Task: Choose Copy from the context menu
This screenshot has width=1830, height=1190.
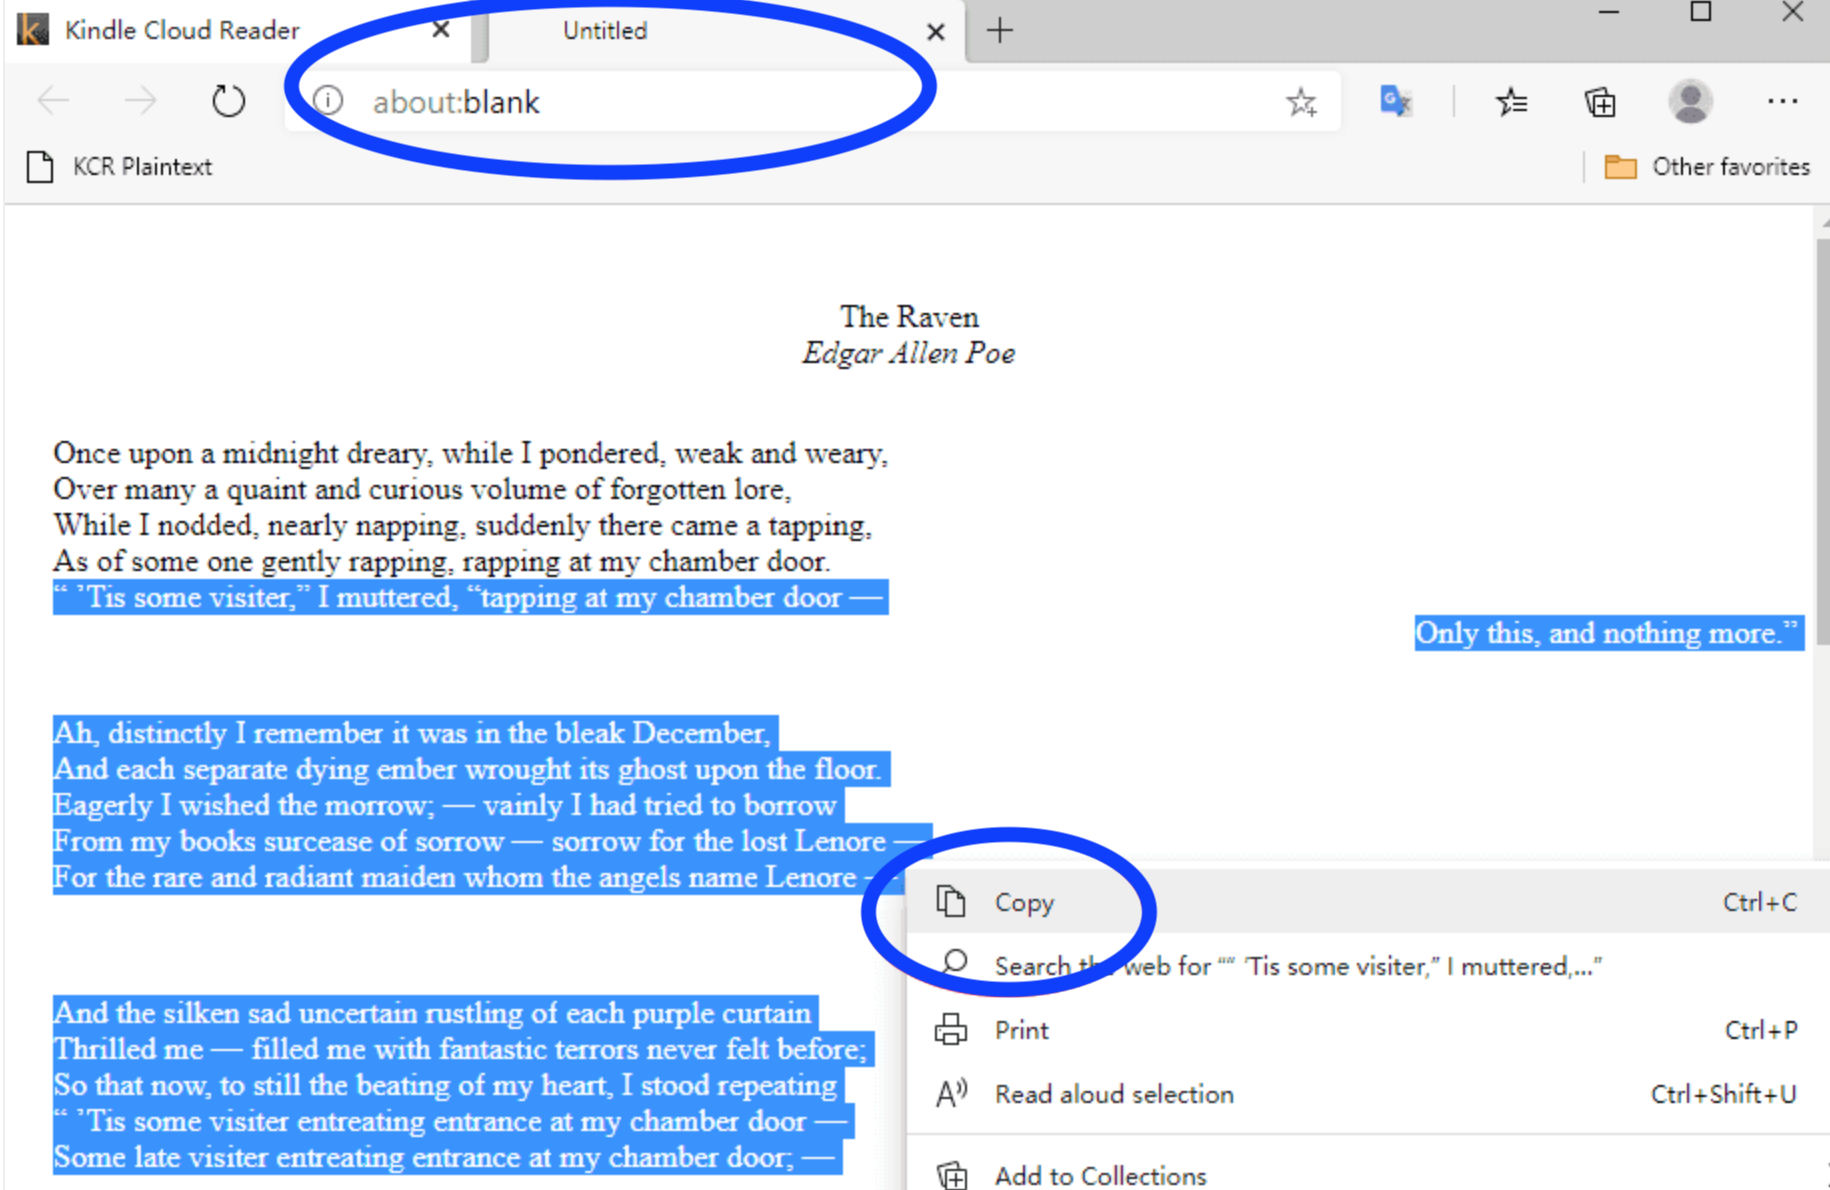Action: (x=1368, y=902)
